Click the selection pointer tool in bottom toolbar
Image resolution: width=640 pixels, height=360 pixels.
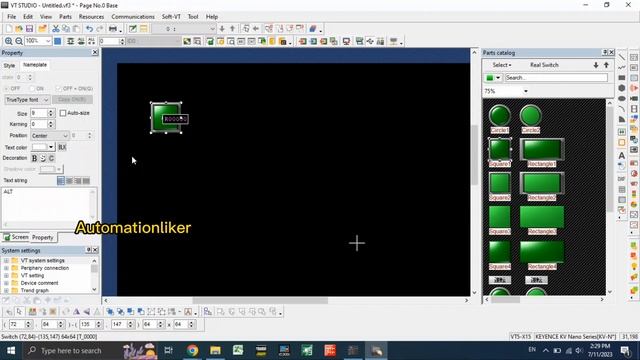point(19,312)
